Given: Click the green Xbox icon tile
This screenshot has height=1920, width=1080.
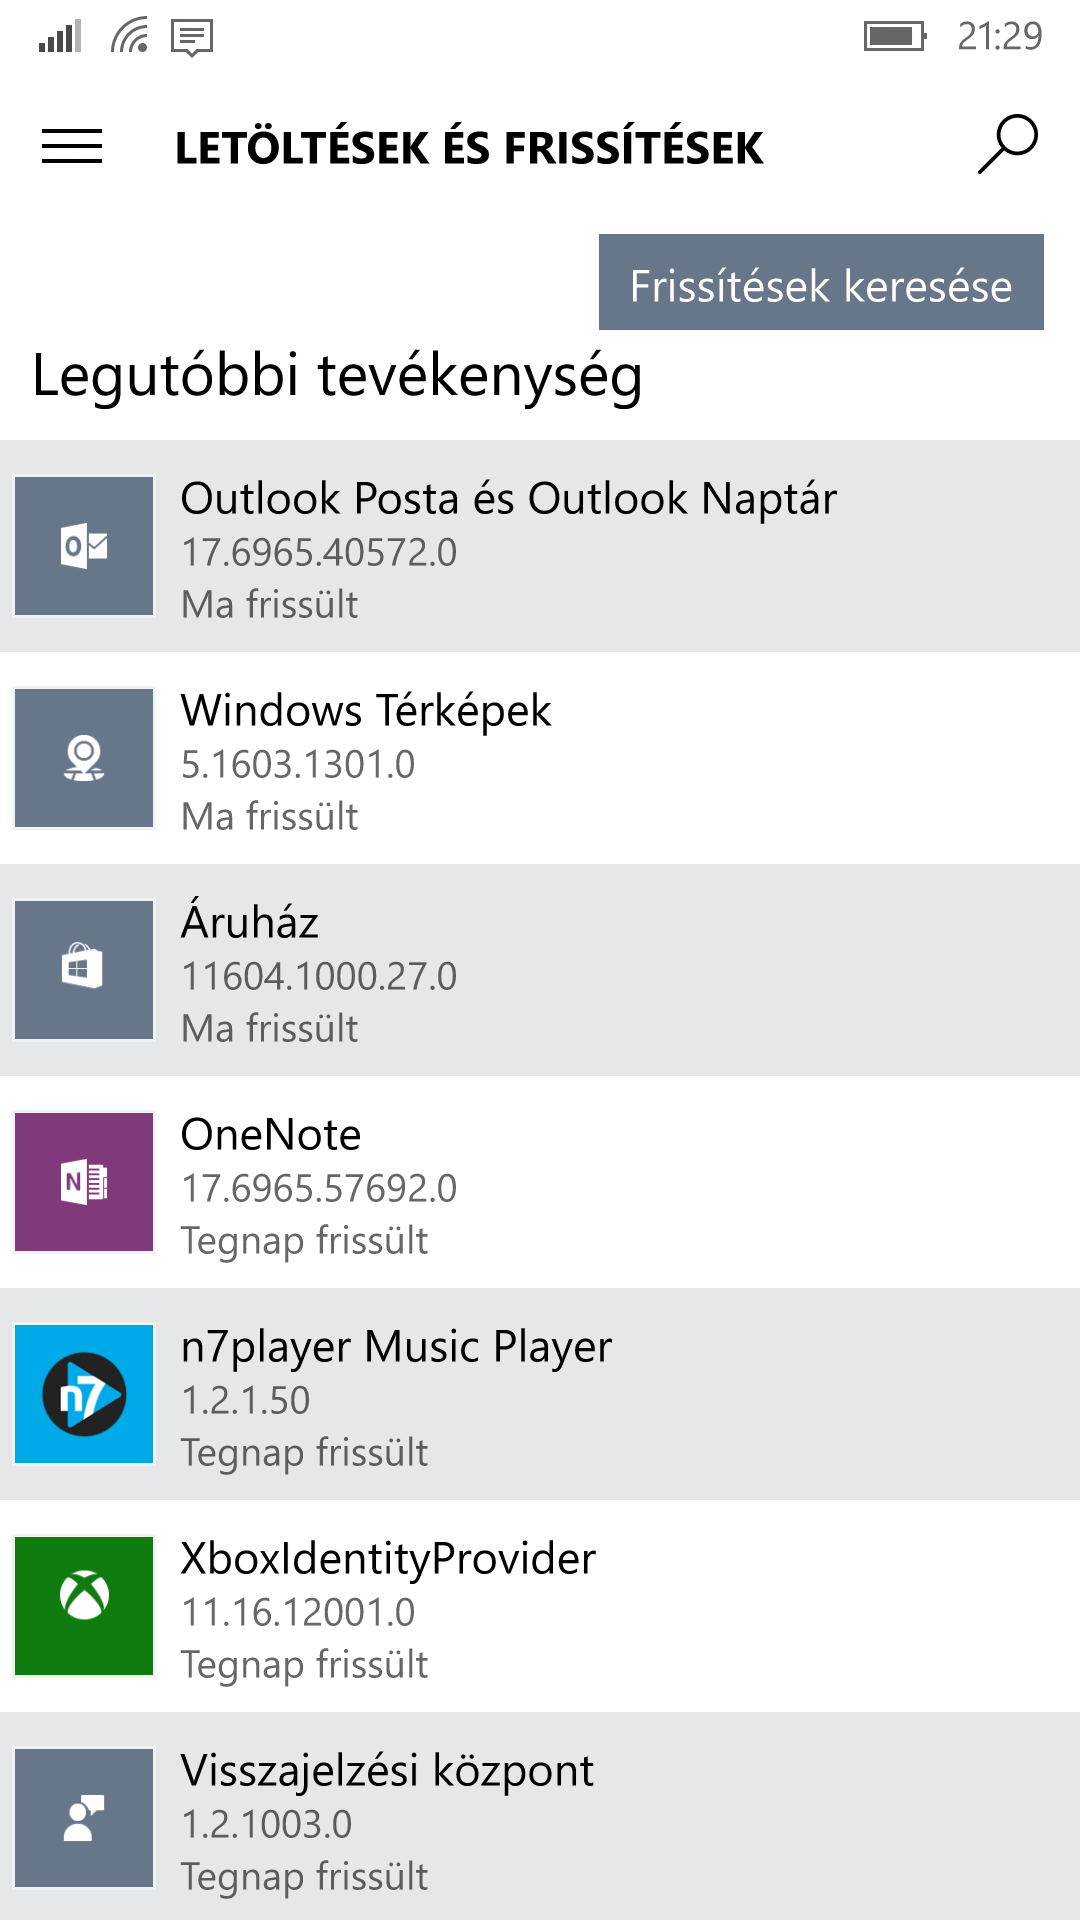Looking at the screenshot, I should pos(84,1606).
